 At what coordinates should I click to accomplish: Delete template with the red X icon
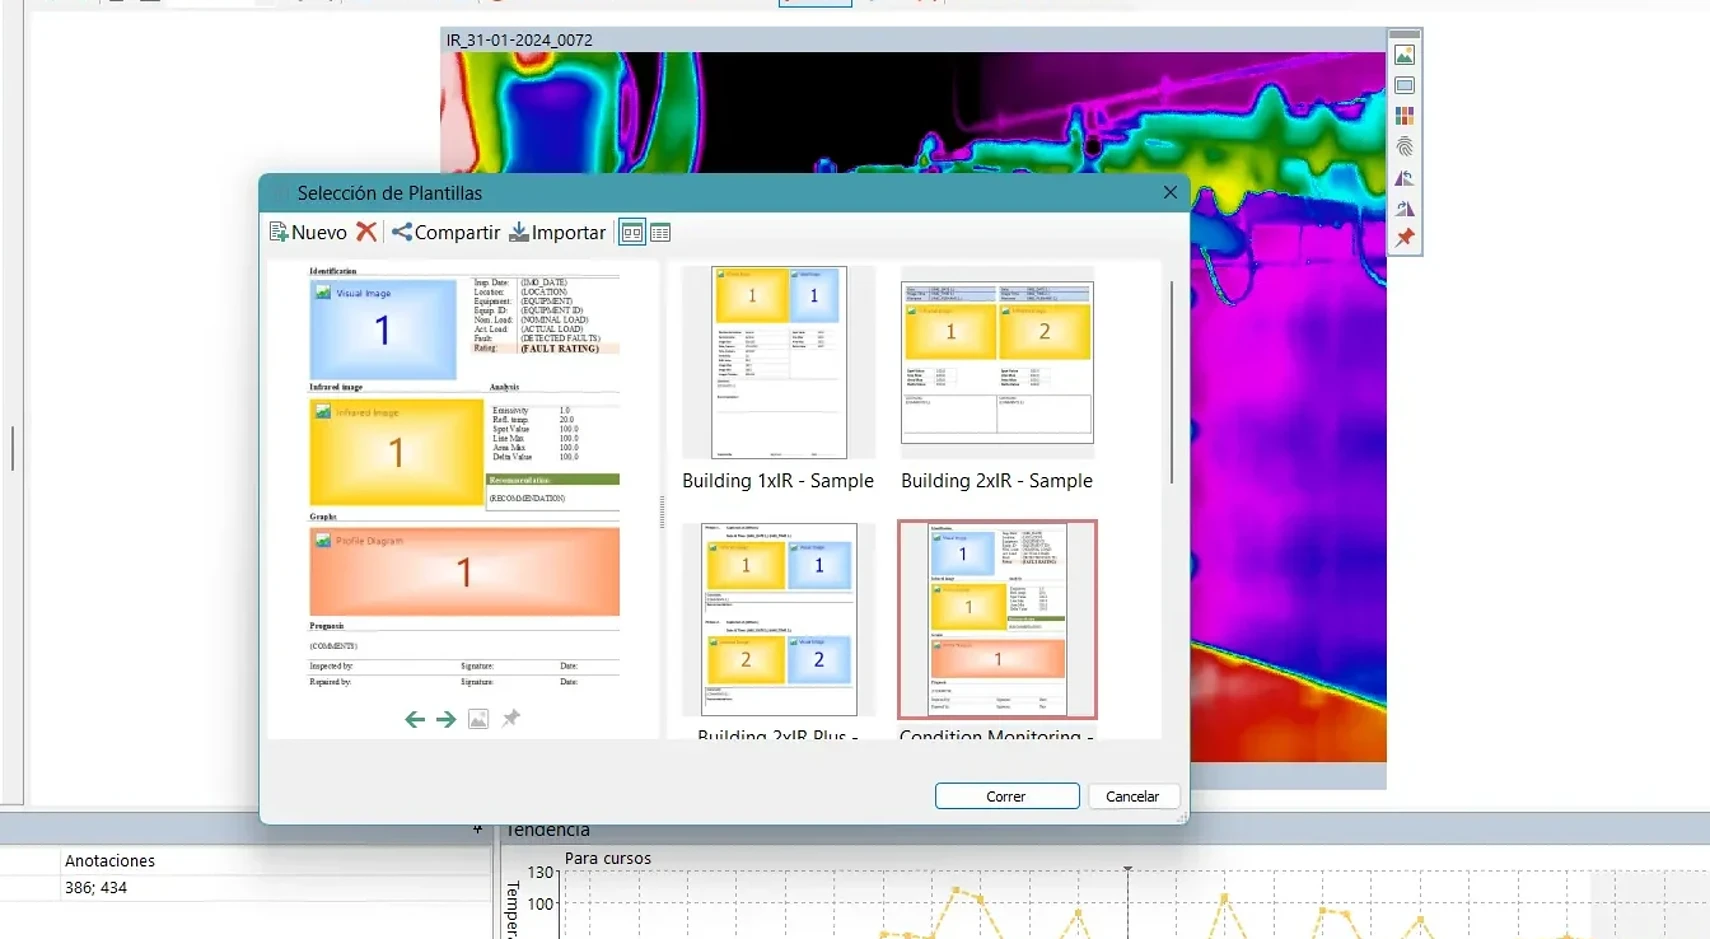[367, 232]
